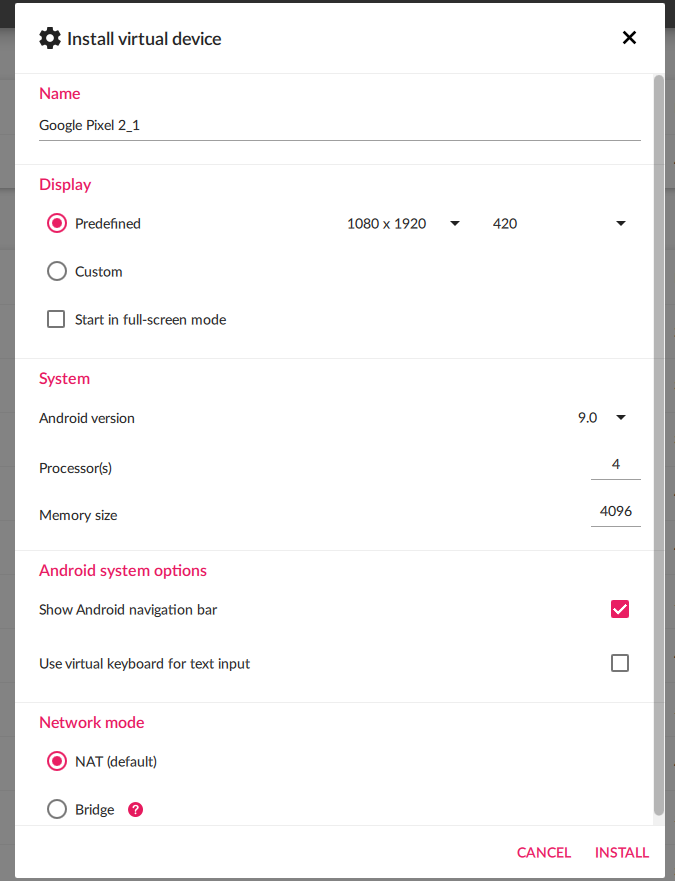Click the Memory size field
Screen dimensions: 675x881
tap(615, 512)
